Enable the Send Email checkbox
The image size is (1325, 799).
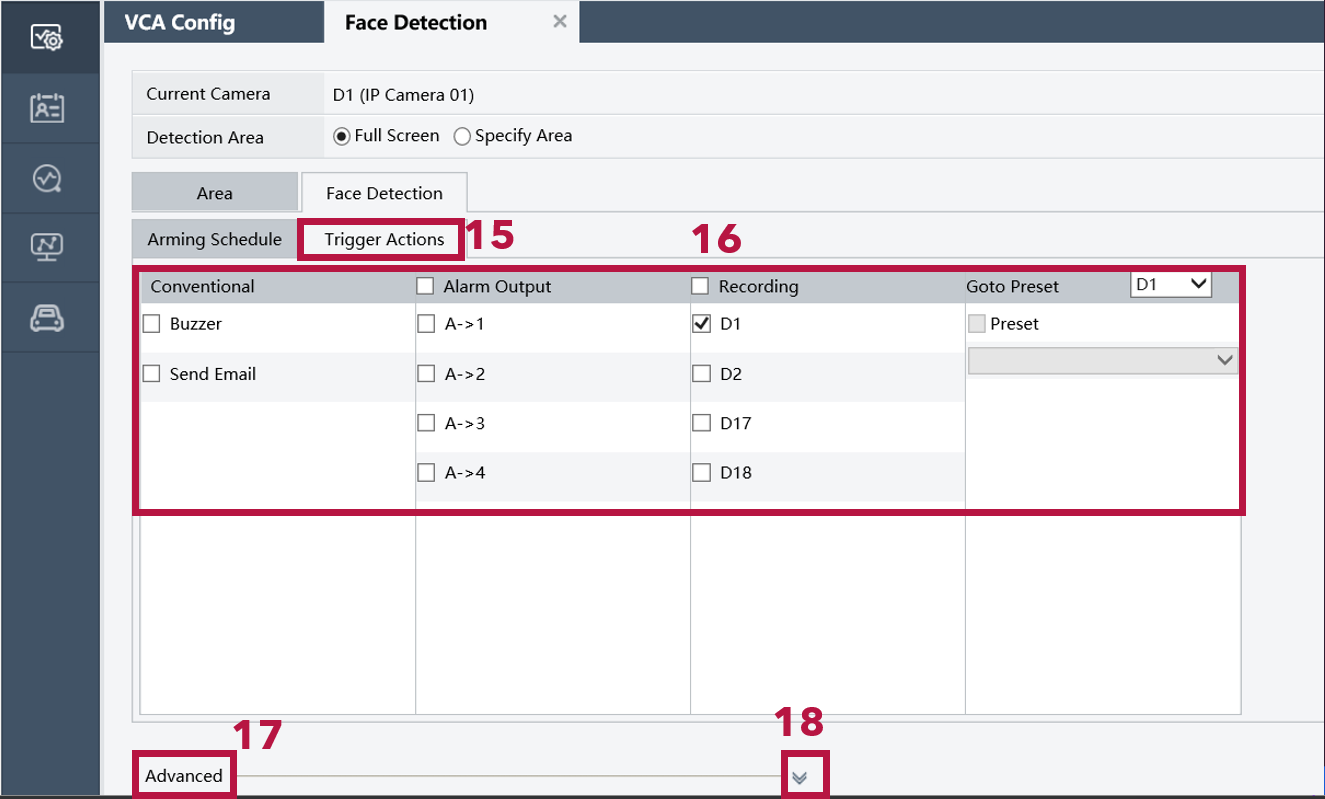[152, 374]
